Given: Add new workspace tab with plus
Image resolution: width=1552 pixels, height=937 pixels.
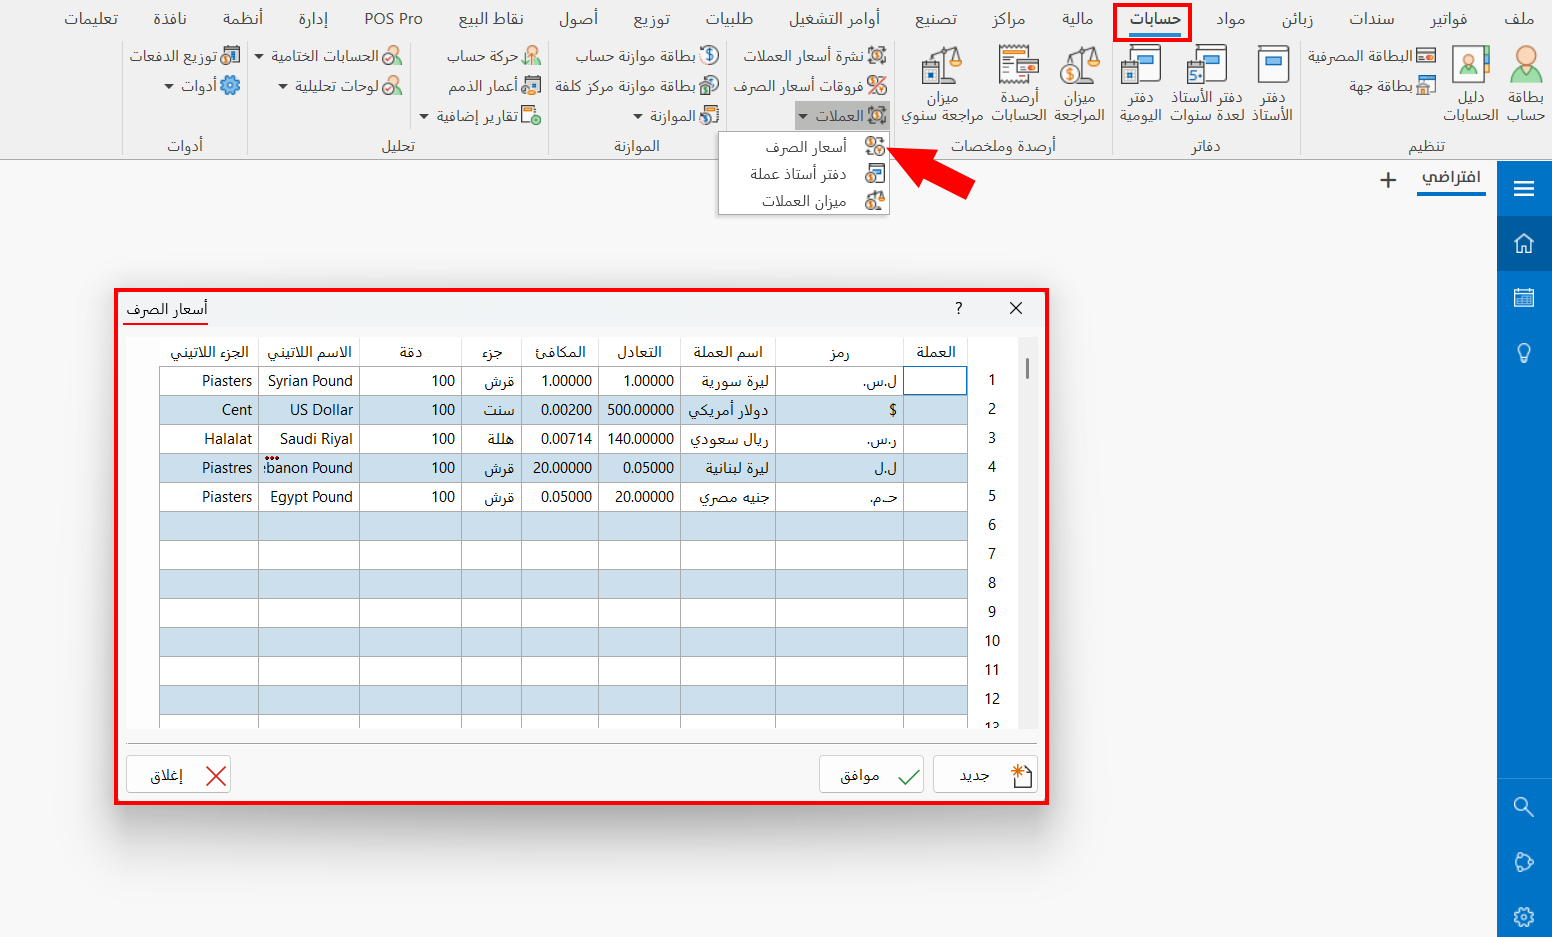Looking at the screenshot, I should tap(1388, 180).
